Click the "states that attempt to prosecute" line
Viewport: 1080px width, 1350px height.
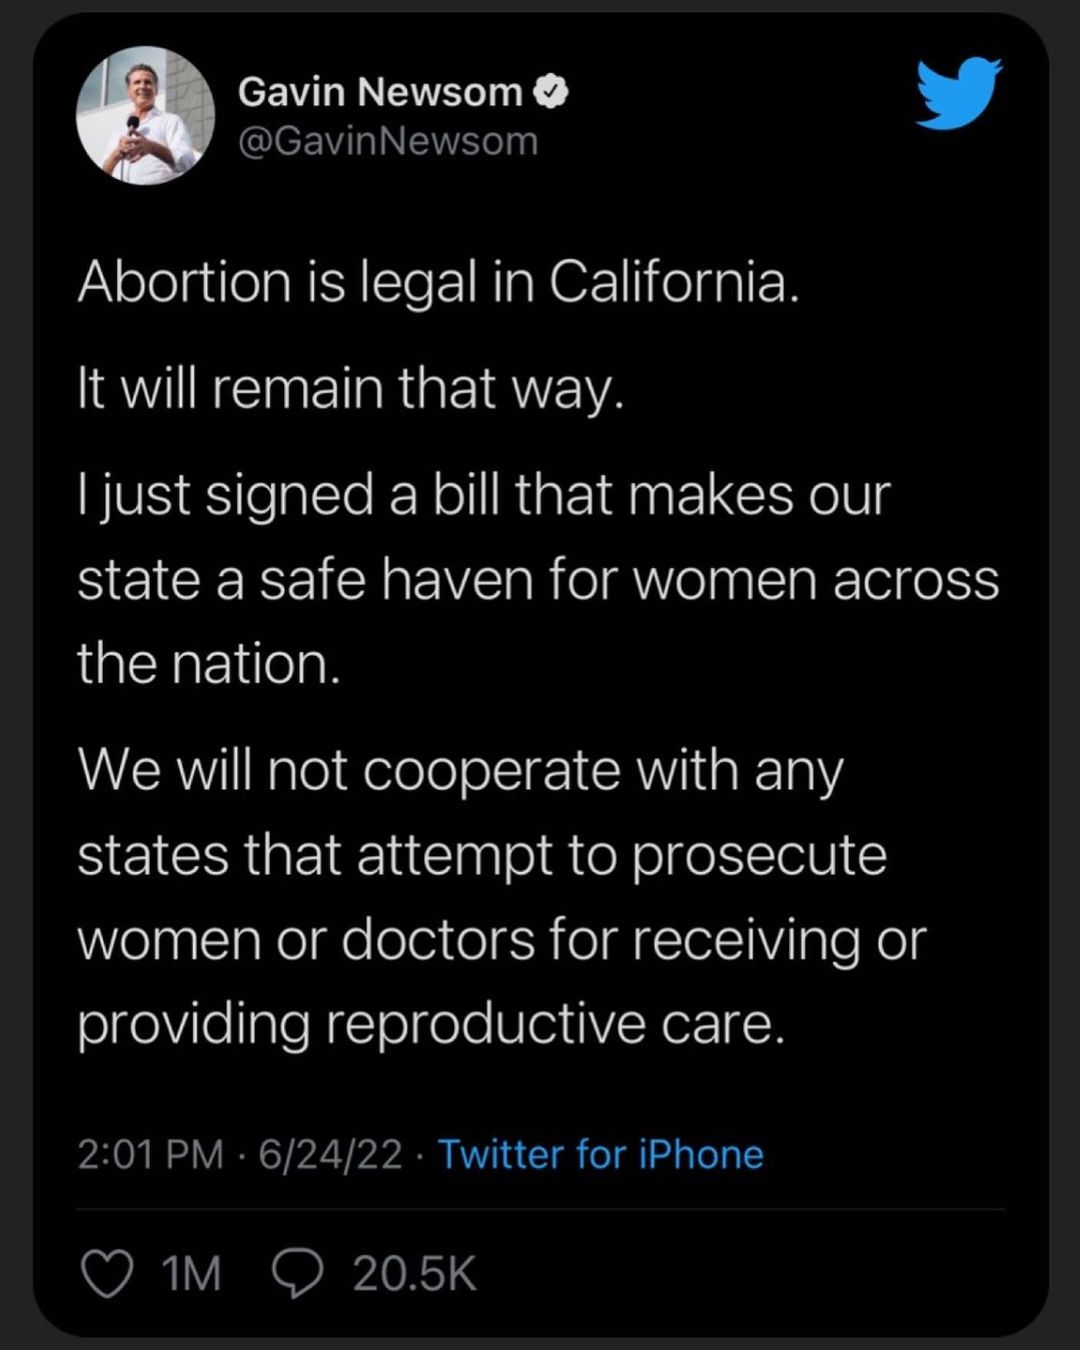pyautogui.click(x=482, y=855)
